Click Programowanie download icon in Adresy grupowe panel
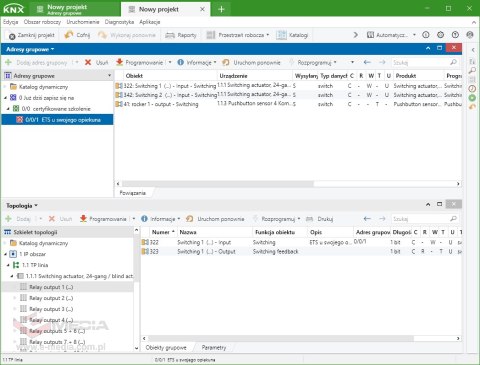This screenshot has height=365, width=480. pos(119,62)
